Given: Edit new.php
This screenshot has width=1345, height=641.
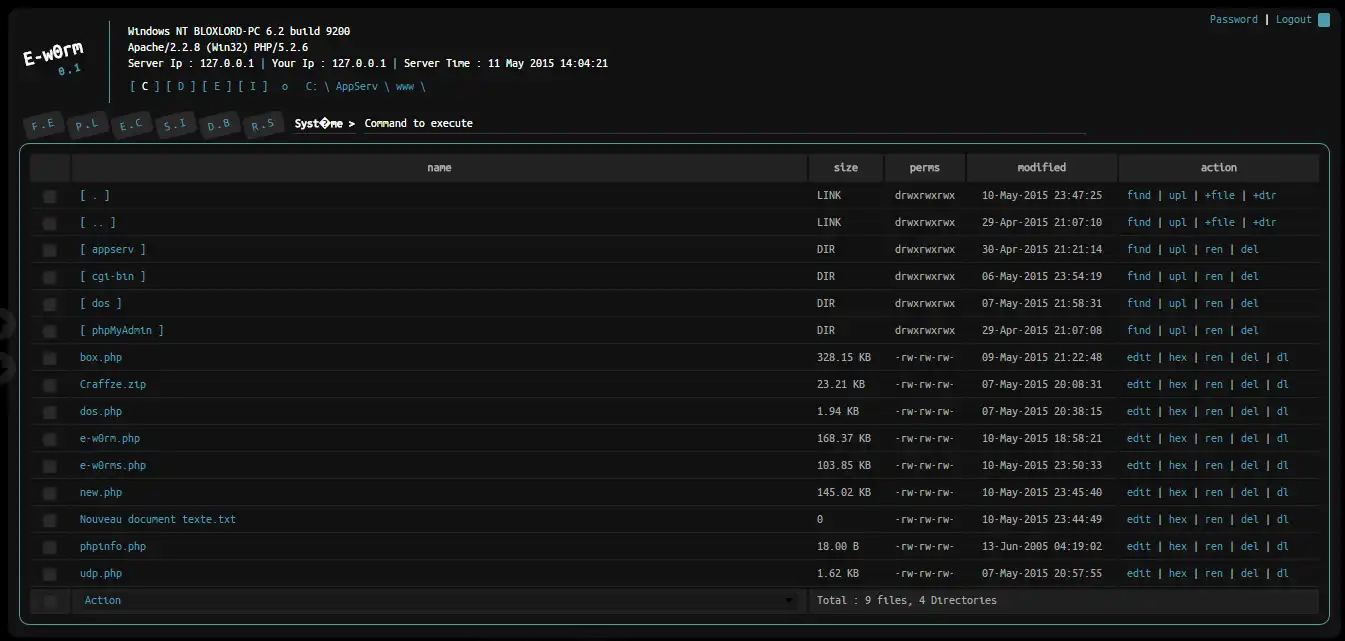Looking at the screenshot, I should 1139,492.
